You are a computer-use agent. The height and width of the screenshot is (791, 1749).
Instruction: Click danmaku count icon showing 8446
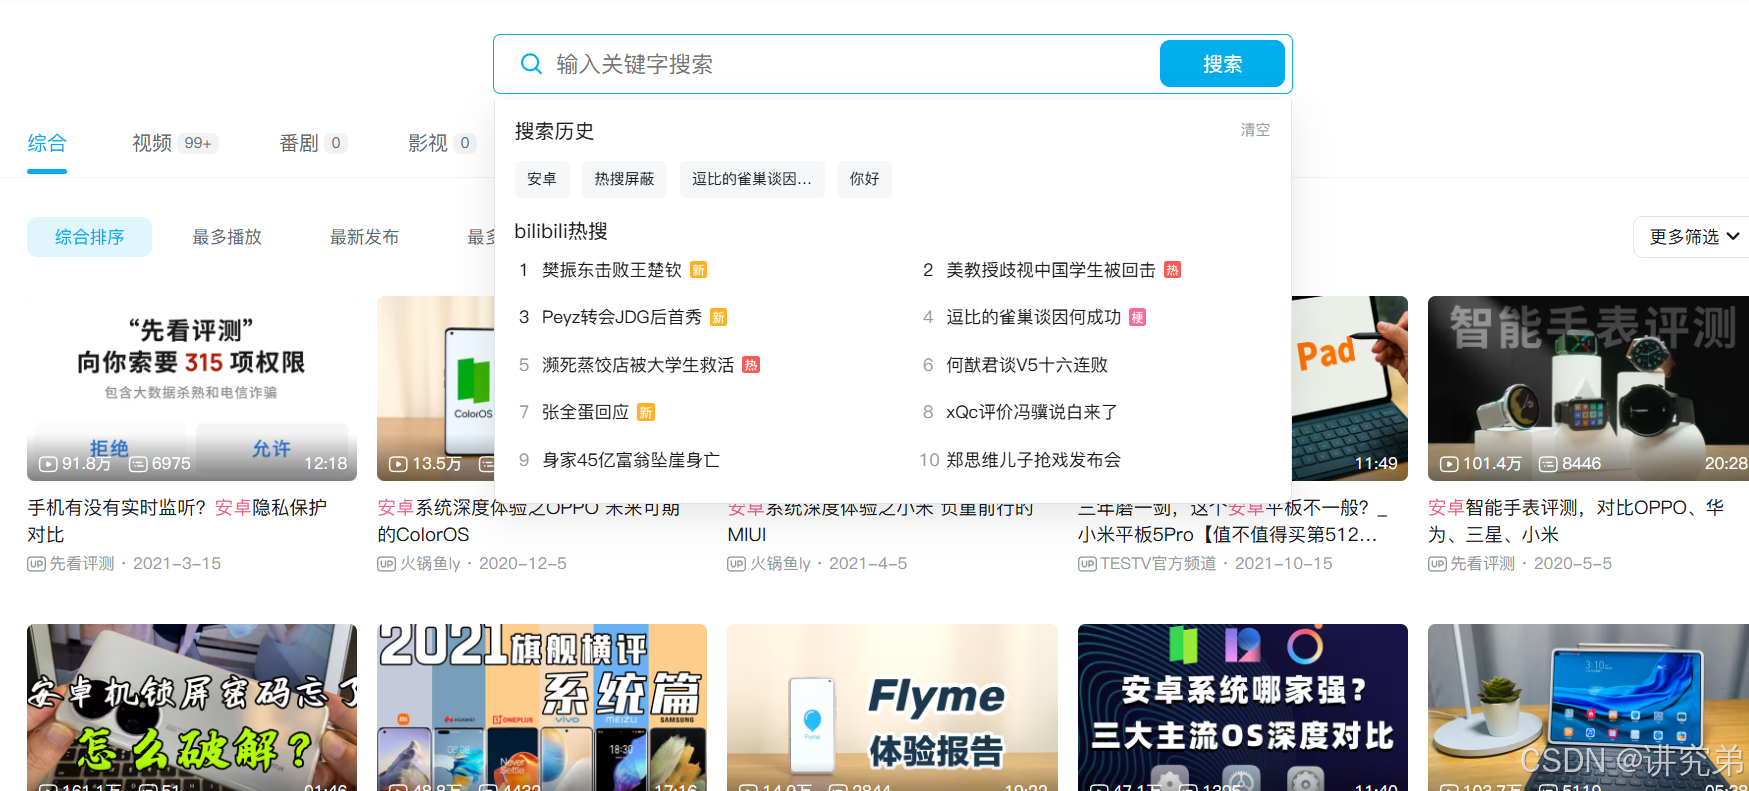tap(1548, 464)
